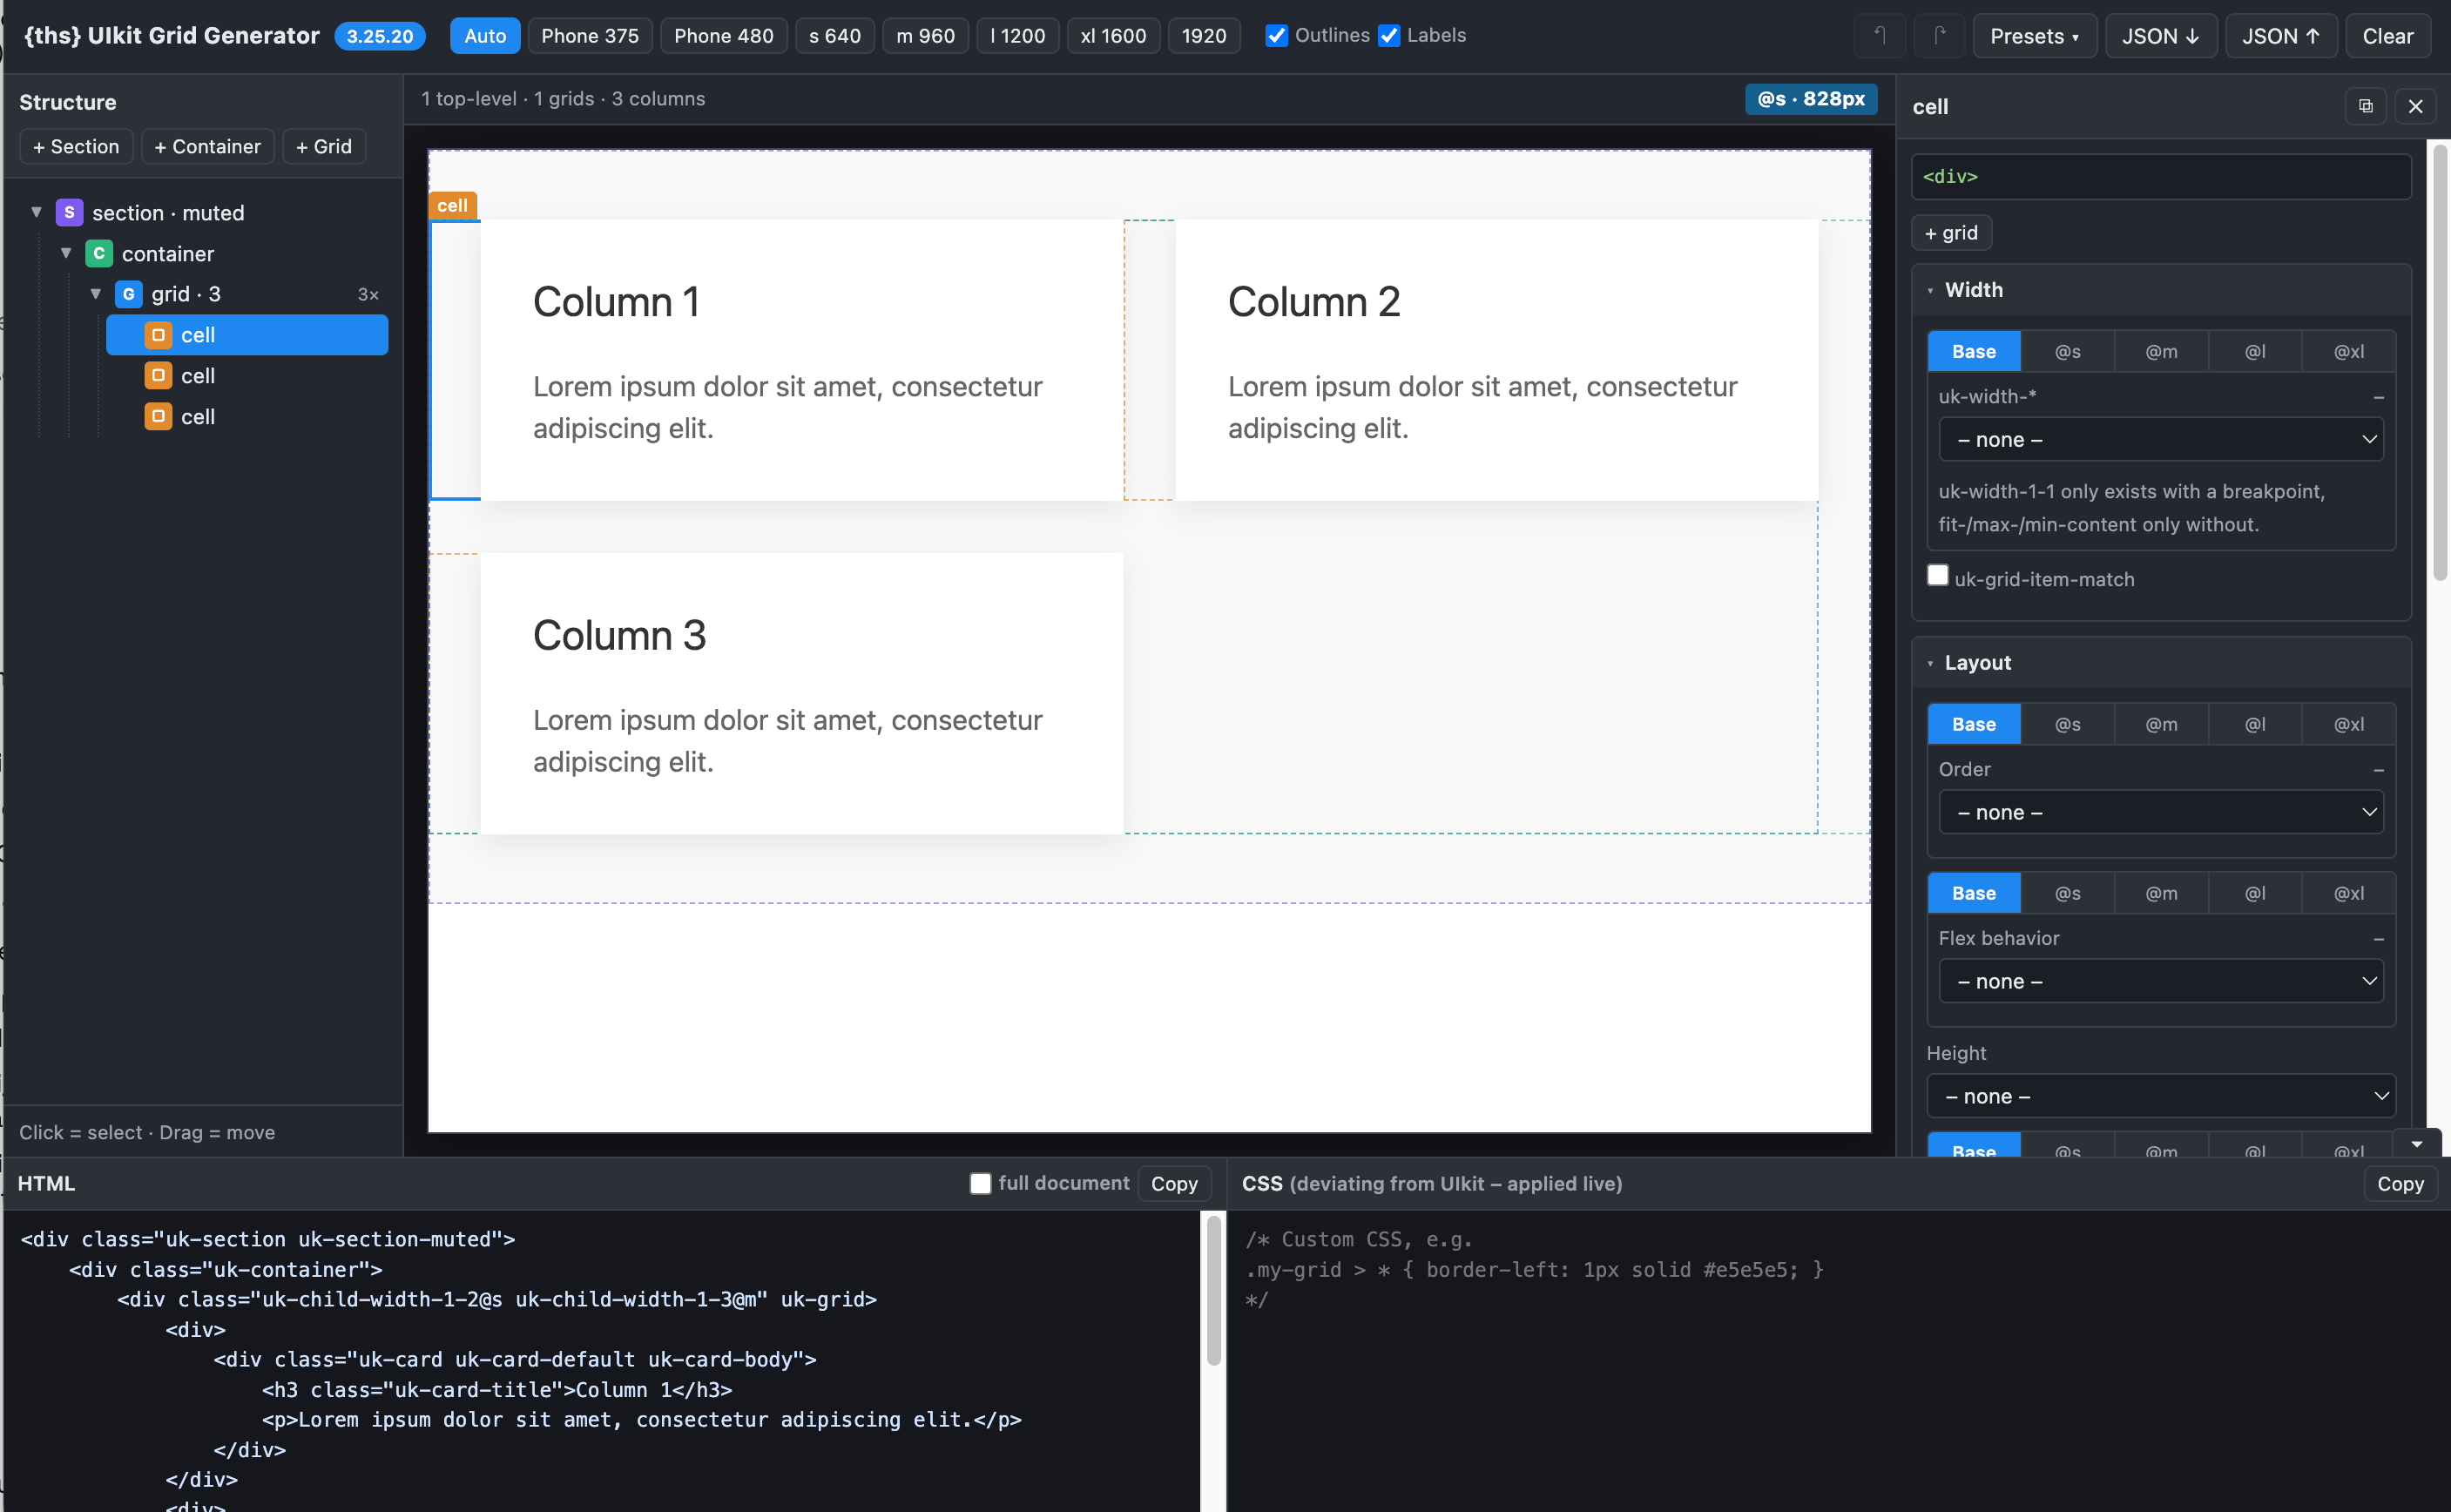The image size is (2451, 1512).
Task: Click the up arrow on JSON upload
Action: point(2312,36)
